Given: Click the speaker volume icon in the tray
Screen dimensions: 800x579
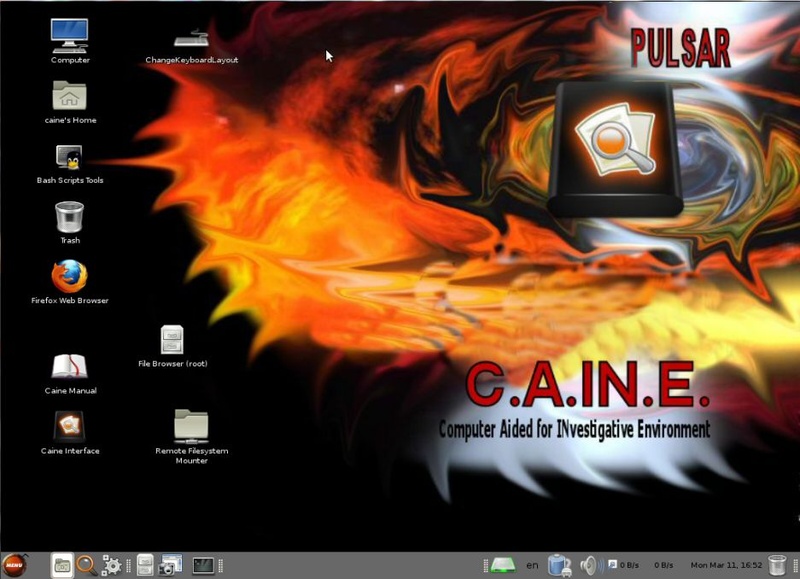Looking at the screenshot, I should [589, 565].
